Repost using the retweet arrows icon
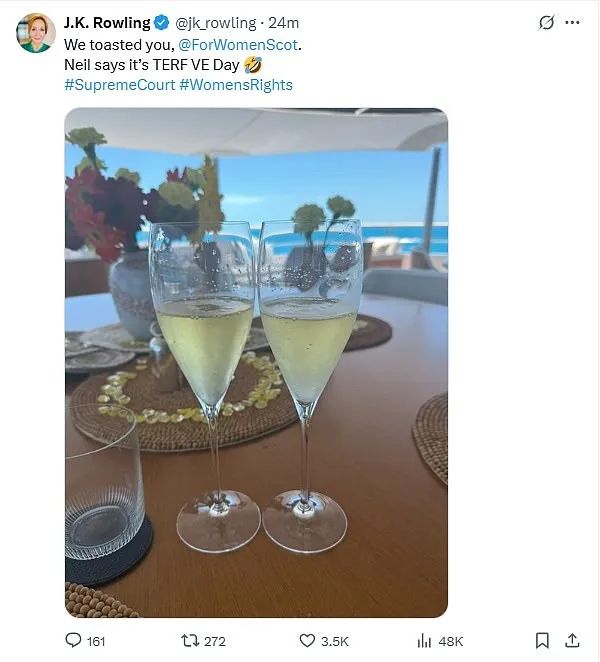 click(x=190, y=641)
